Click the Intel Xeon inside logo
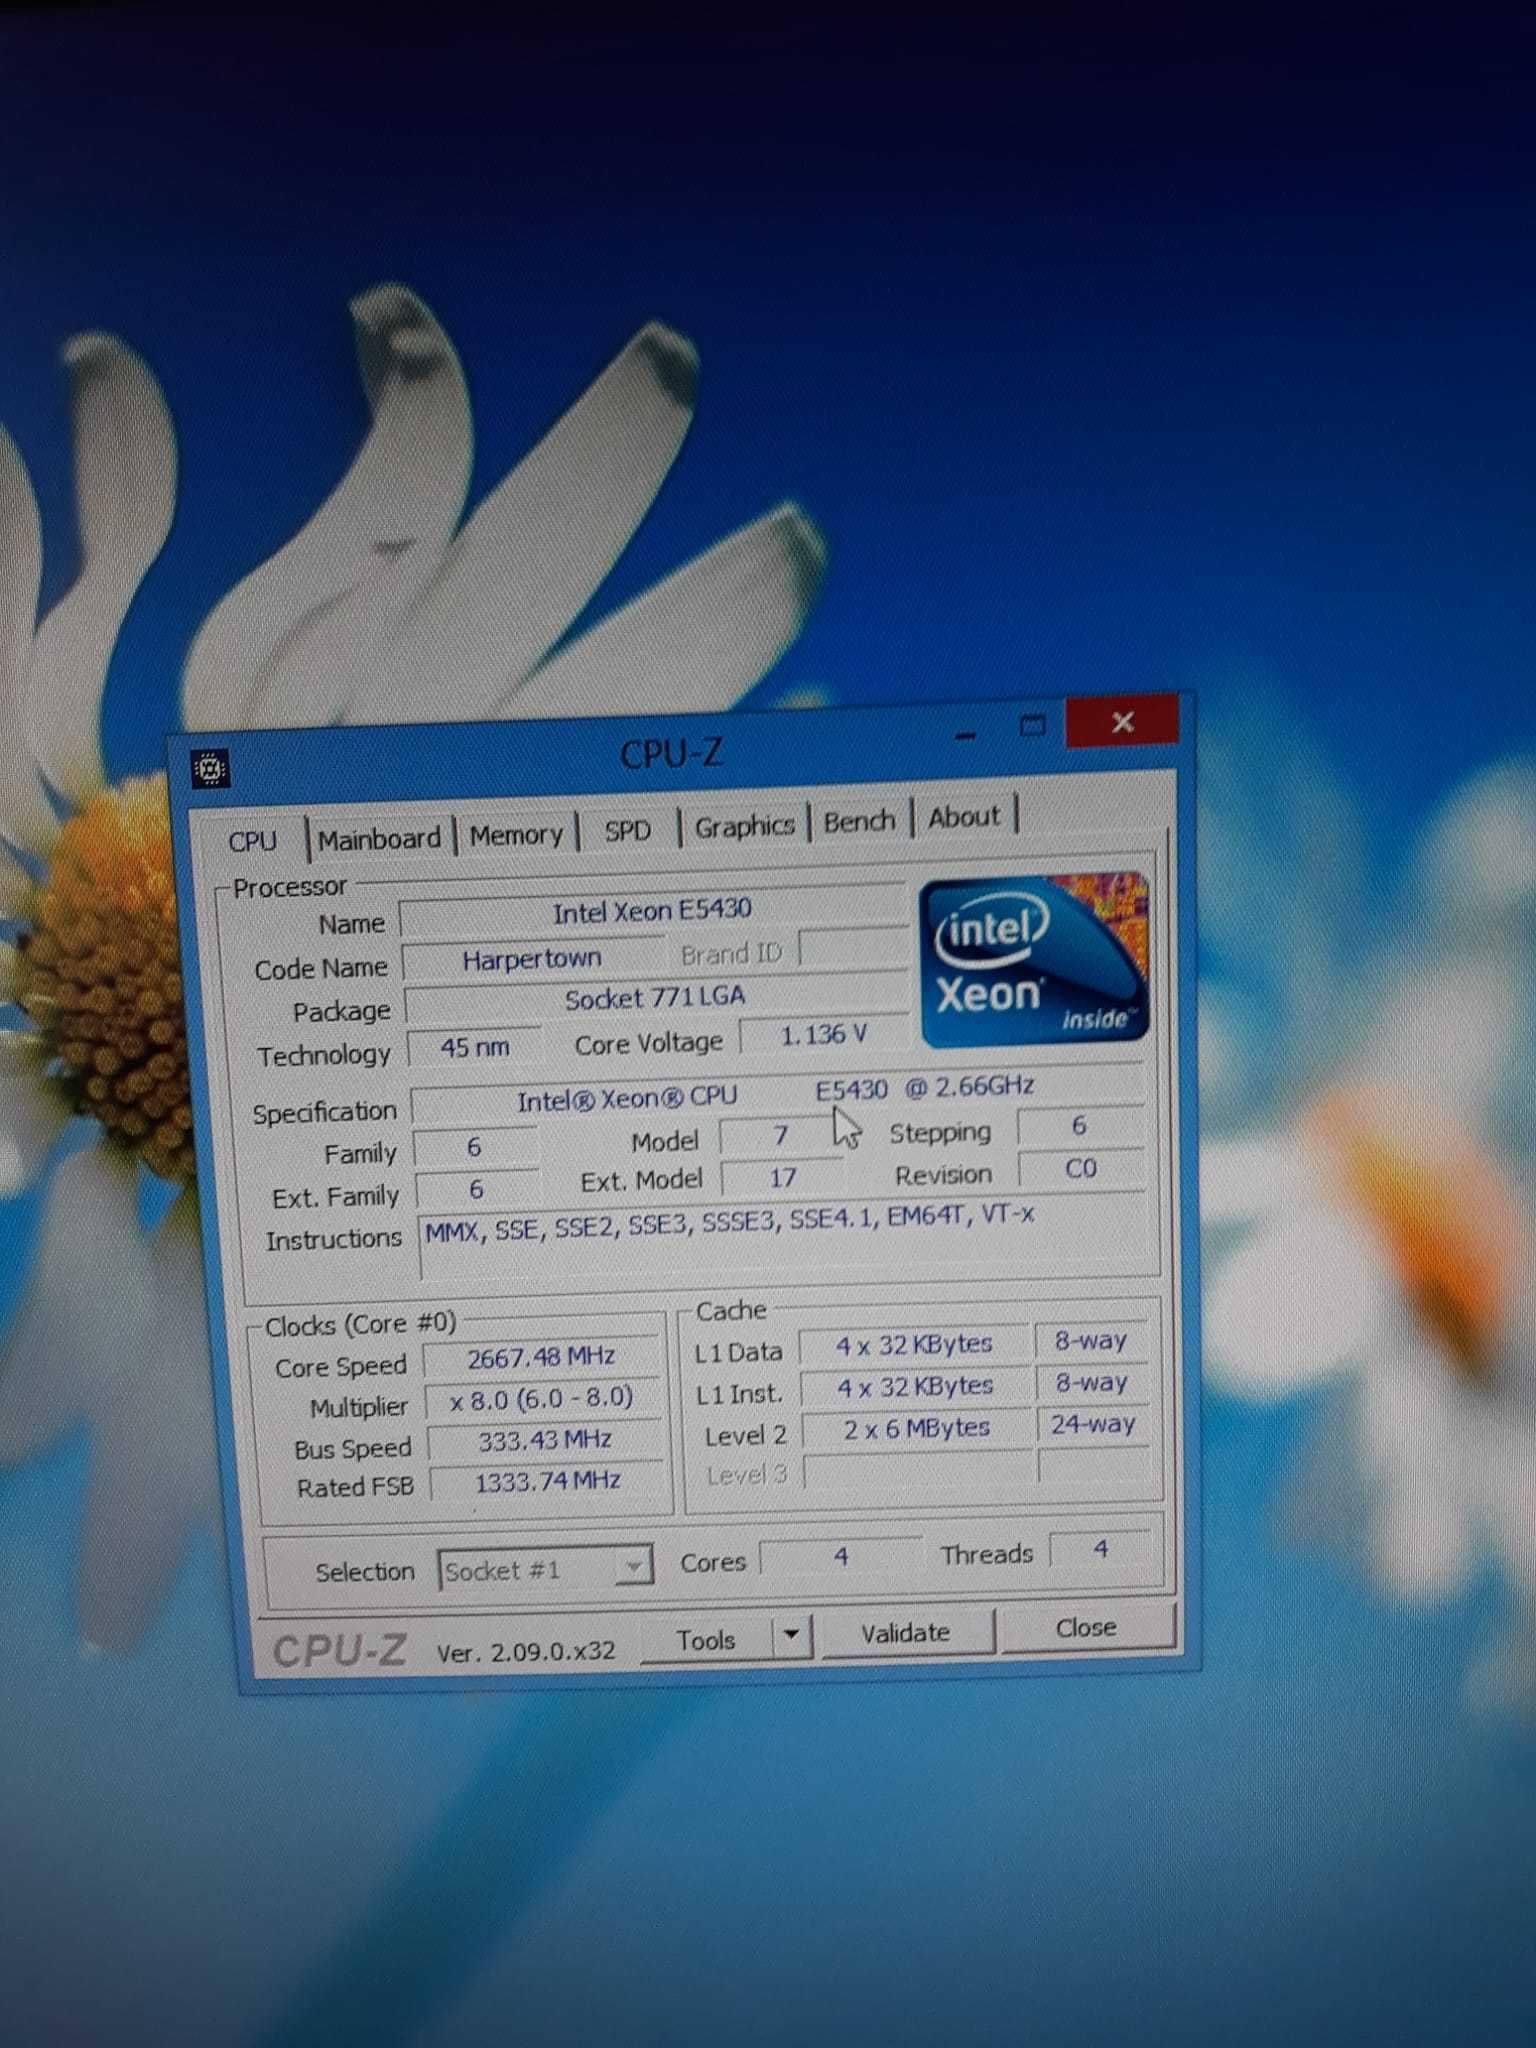This screenshot has width=1536, height=2048. click(1034, 961)
